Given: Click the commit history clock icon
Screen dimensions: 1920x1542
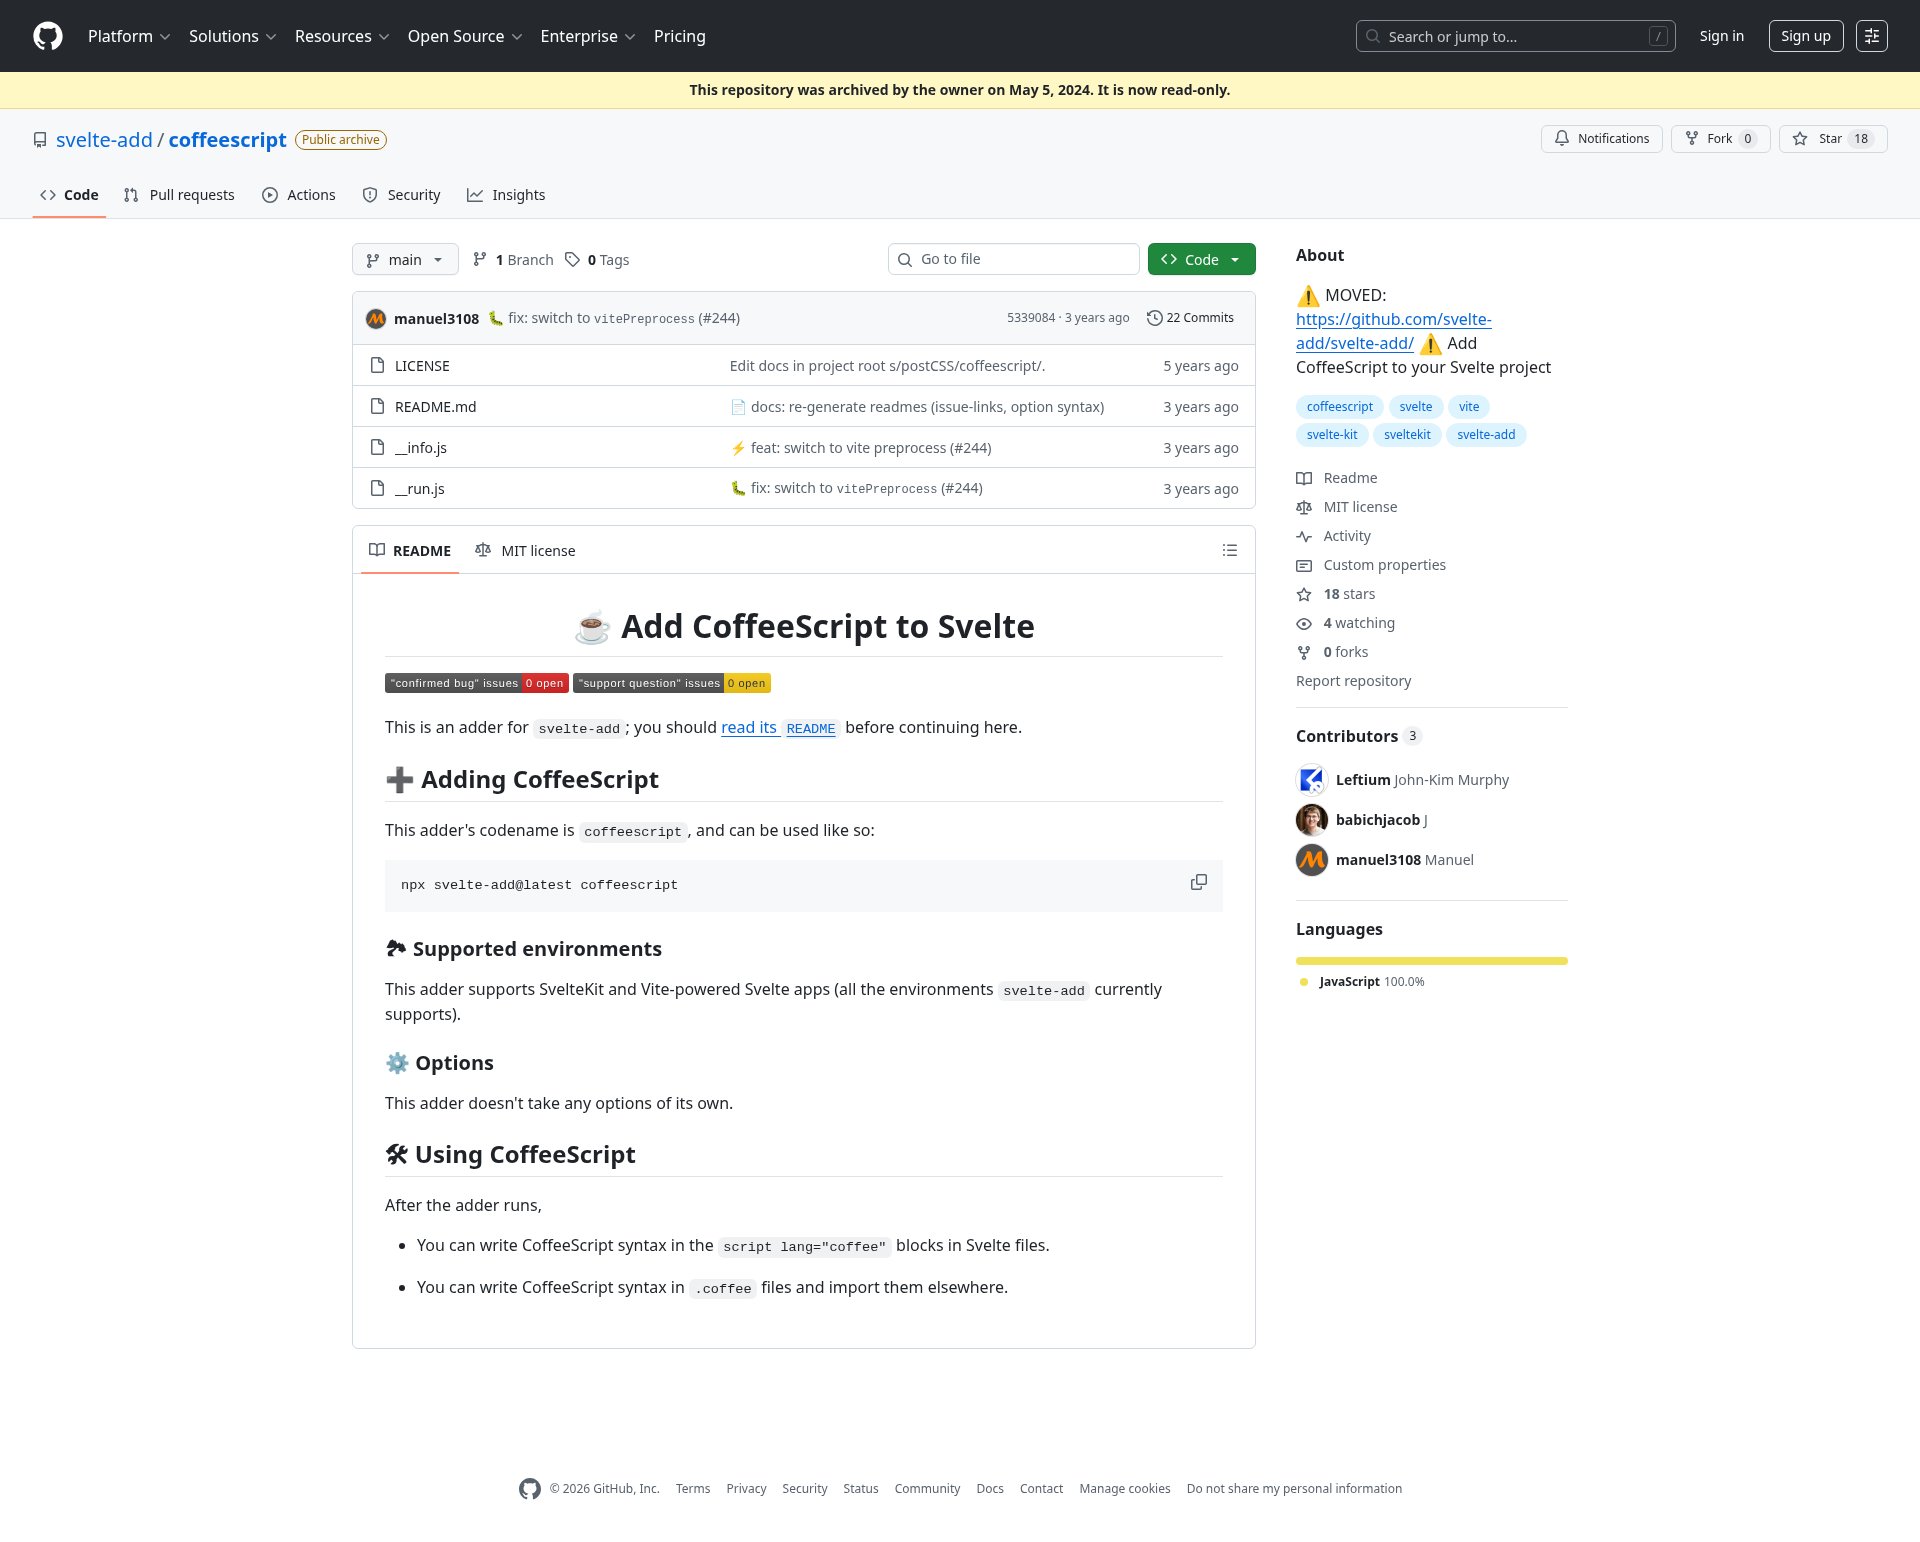Looking at the screenshot, I should pyautogui.click(x=1154, y=318).
